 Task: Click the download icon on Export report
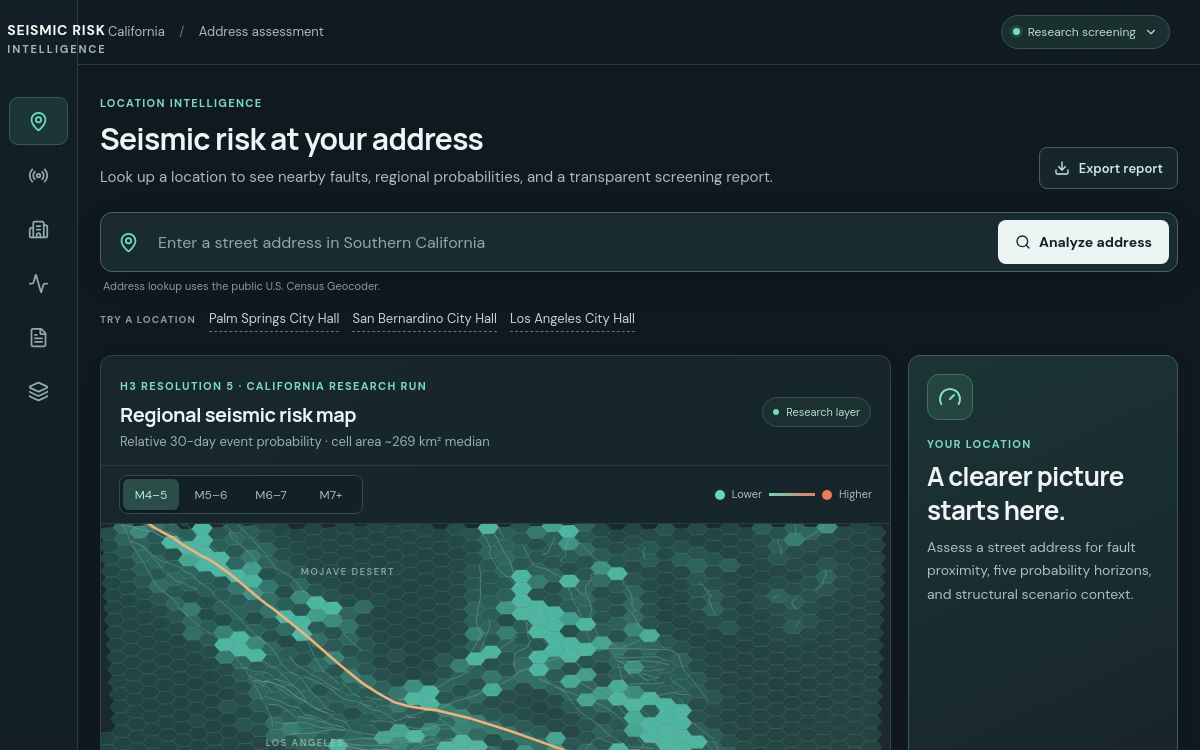pos(1062,168)
